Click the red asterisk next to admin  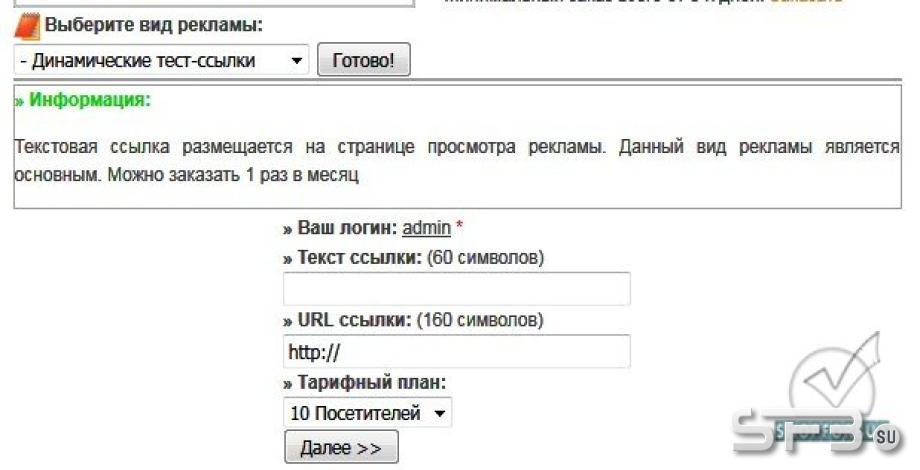(459, 226)
